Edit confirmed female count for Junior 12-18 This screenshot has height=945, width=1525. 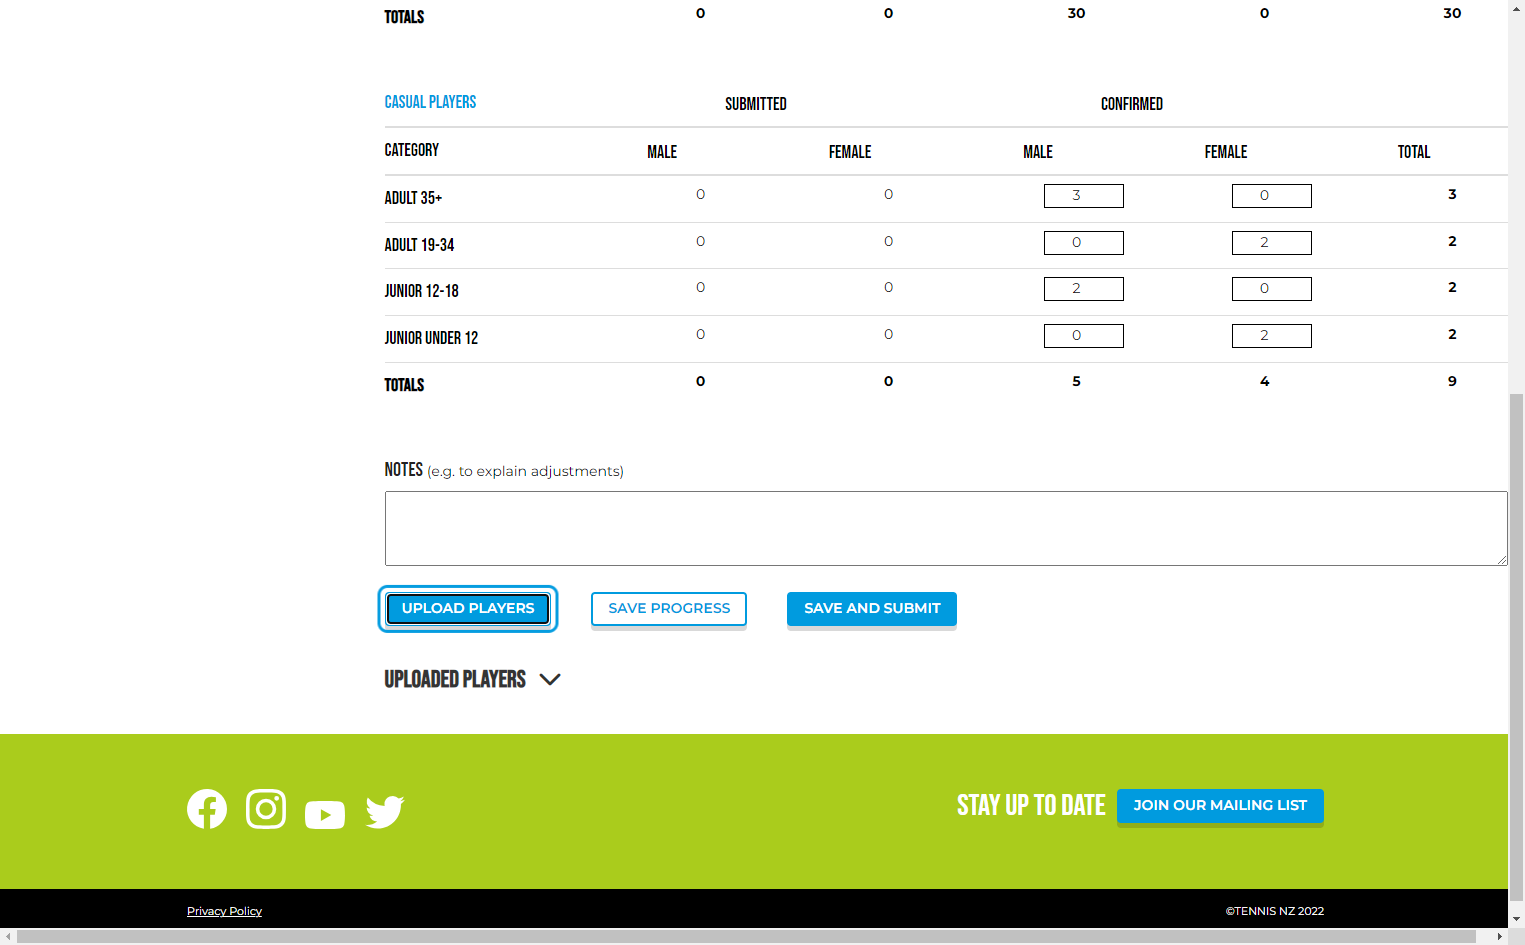coord(1272,289)
